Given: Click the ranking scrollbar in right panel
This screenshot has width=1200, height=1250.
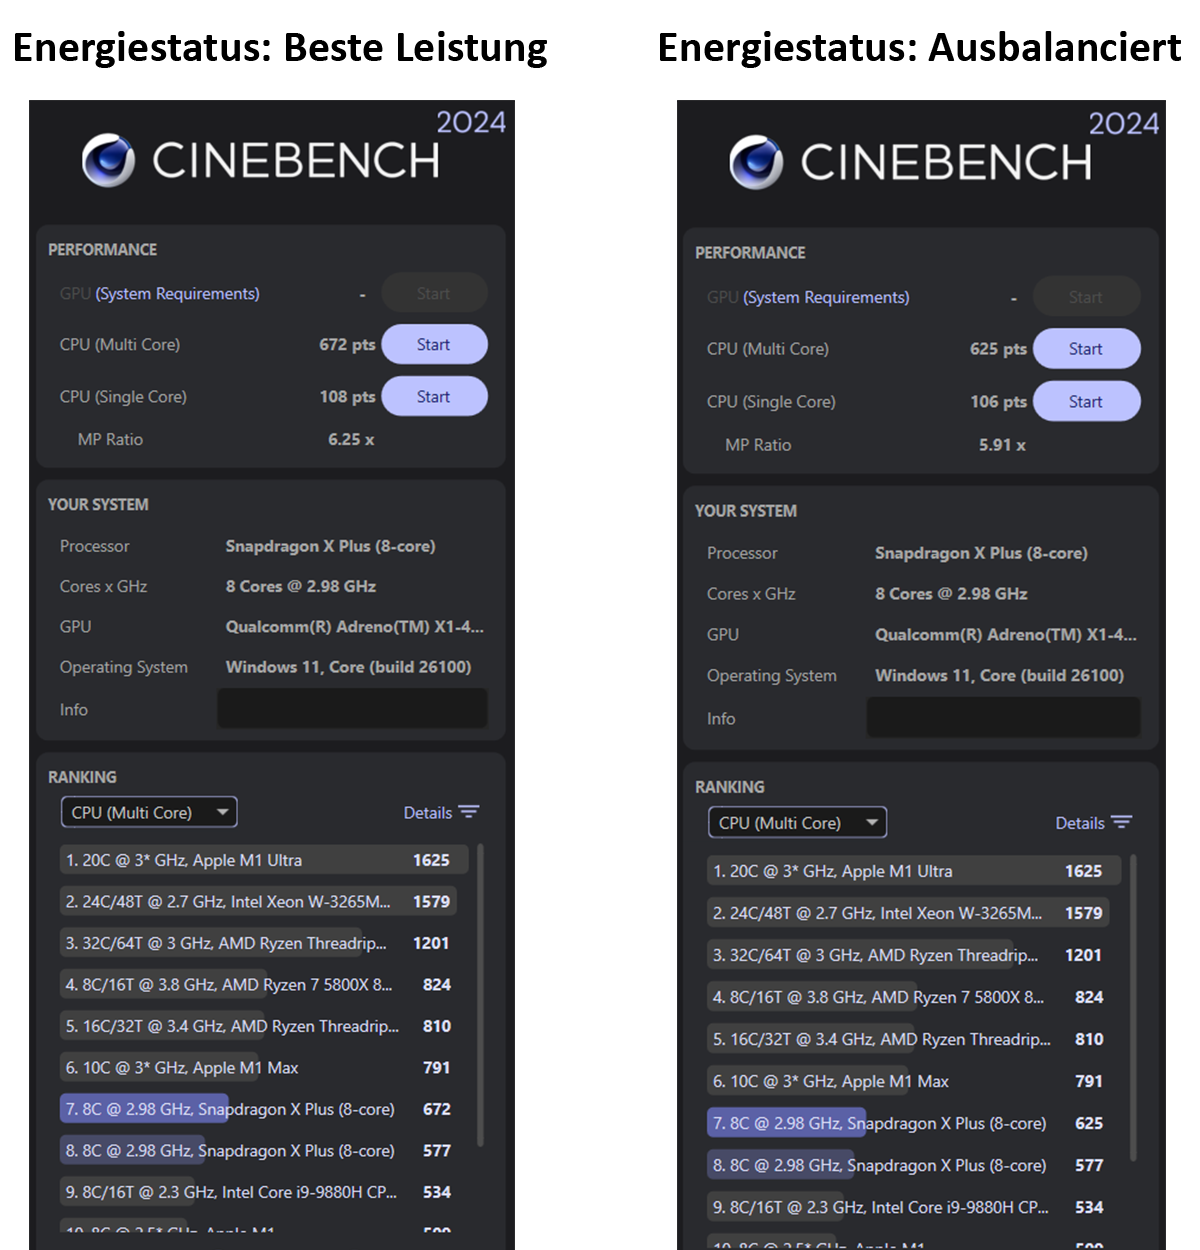Looking at the screenshot, I should 1133,1008.
